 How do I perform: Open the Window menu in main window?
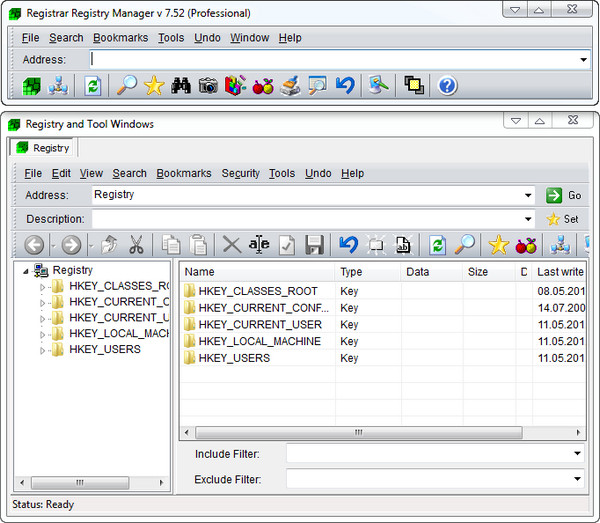[x=249, y=38]
